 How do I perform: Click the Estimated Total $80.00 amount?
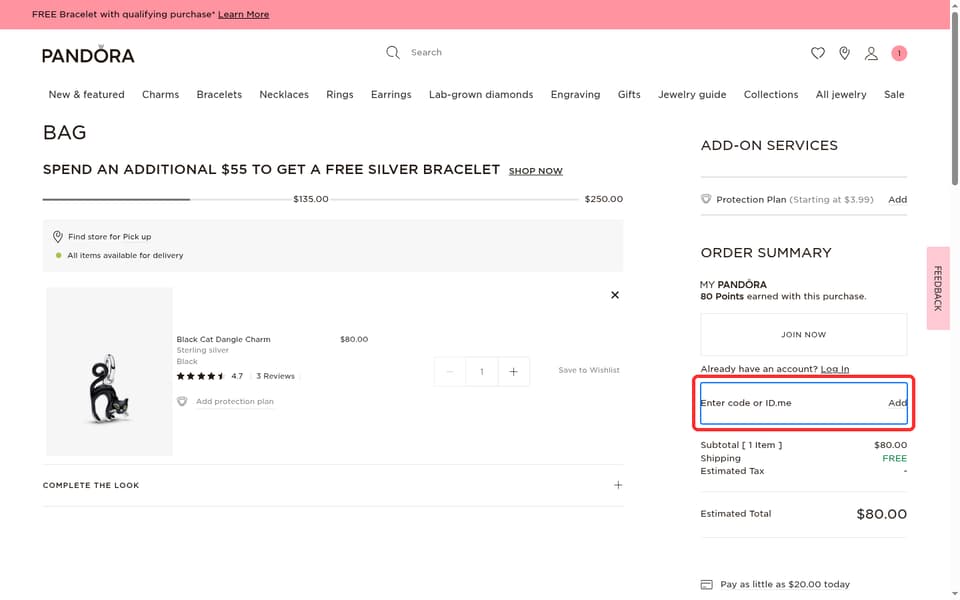click(882, 514)
